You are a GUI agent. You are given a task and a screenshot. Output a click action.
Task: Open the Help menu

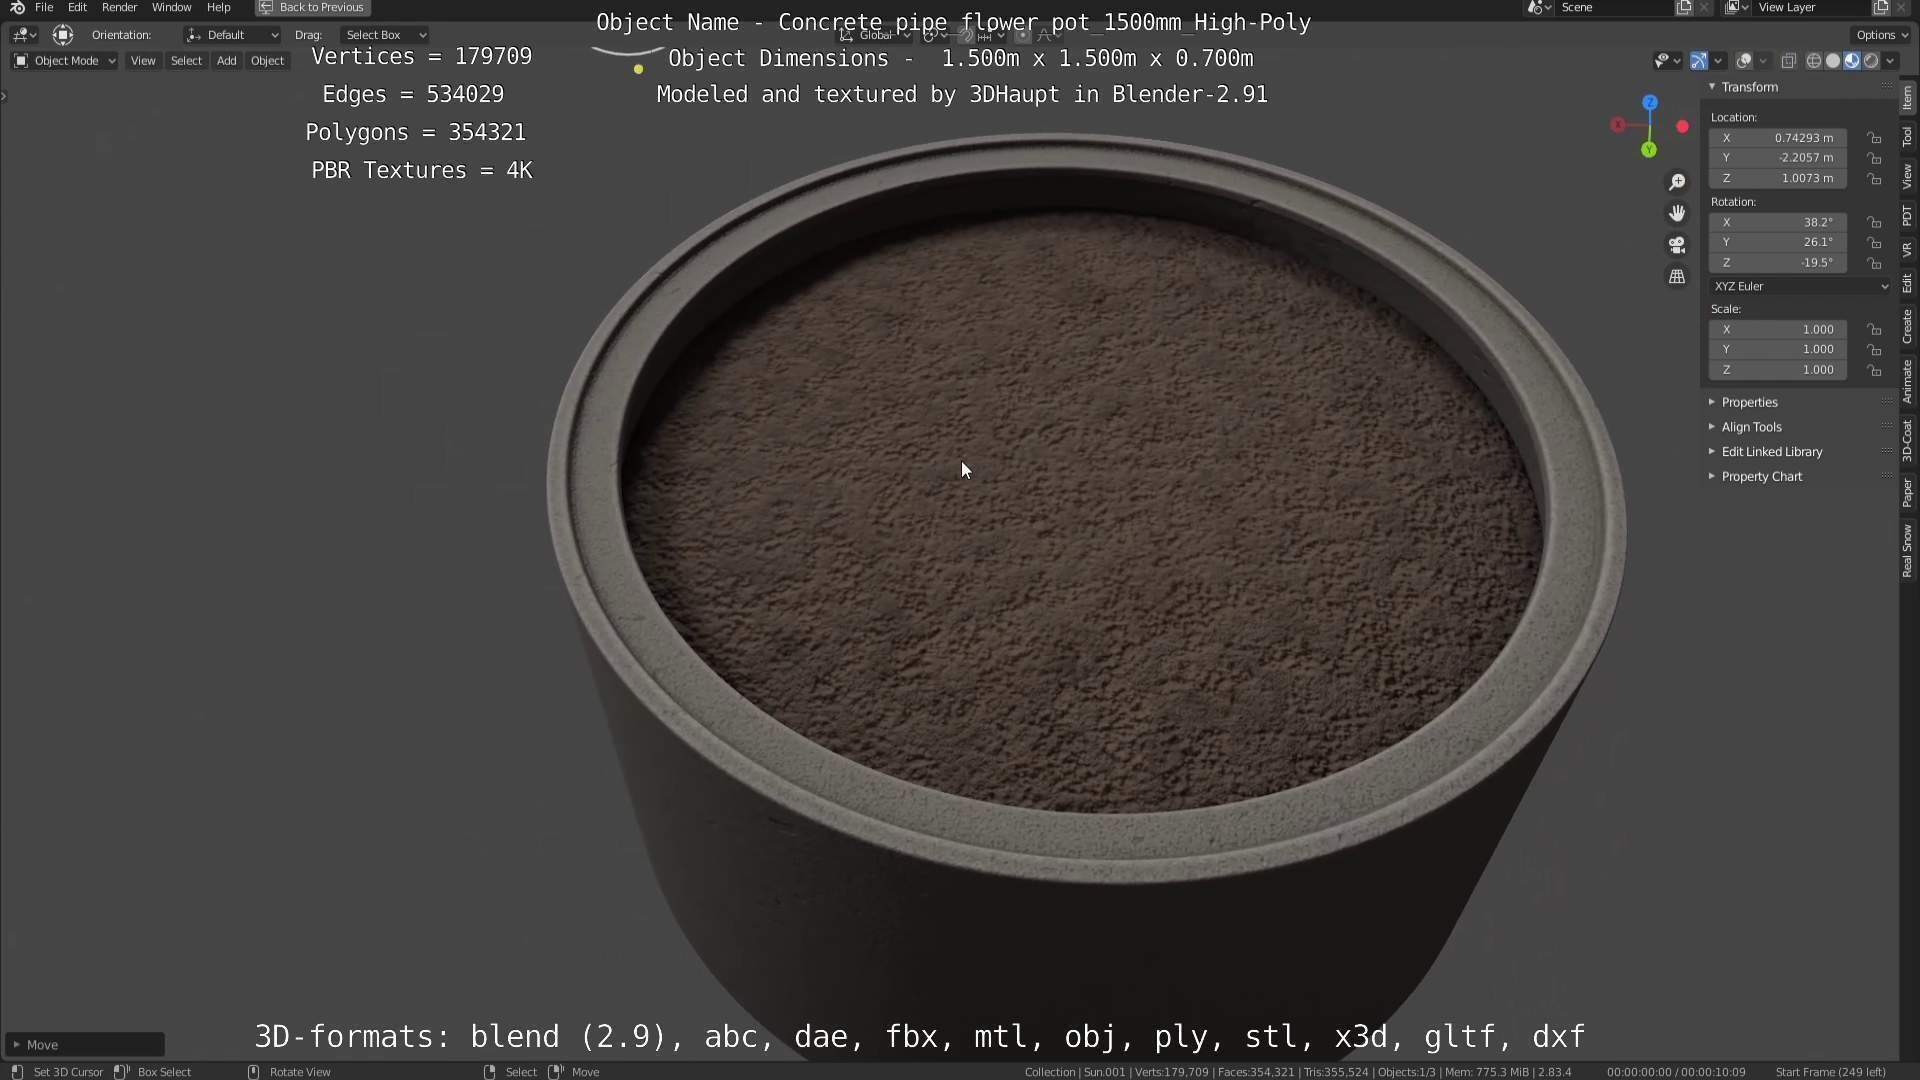(218, 7)
